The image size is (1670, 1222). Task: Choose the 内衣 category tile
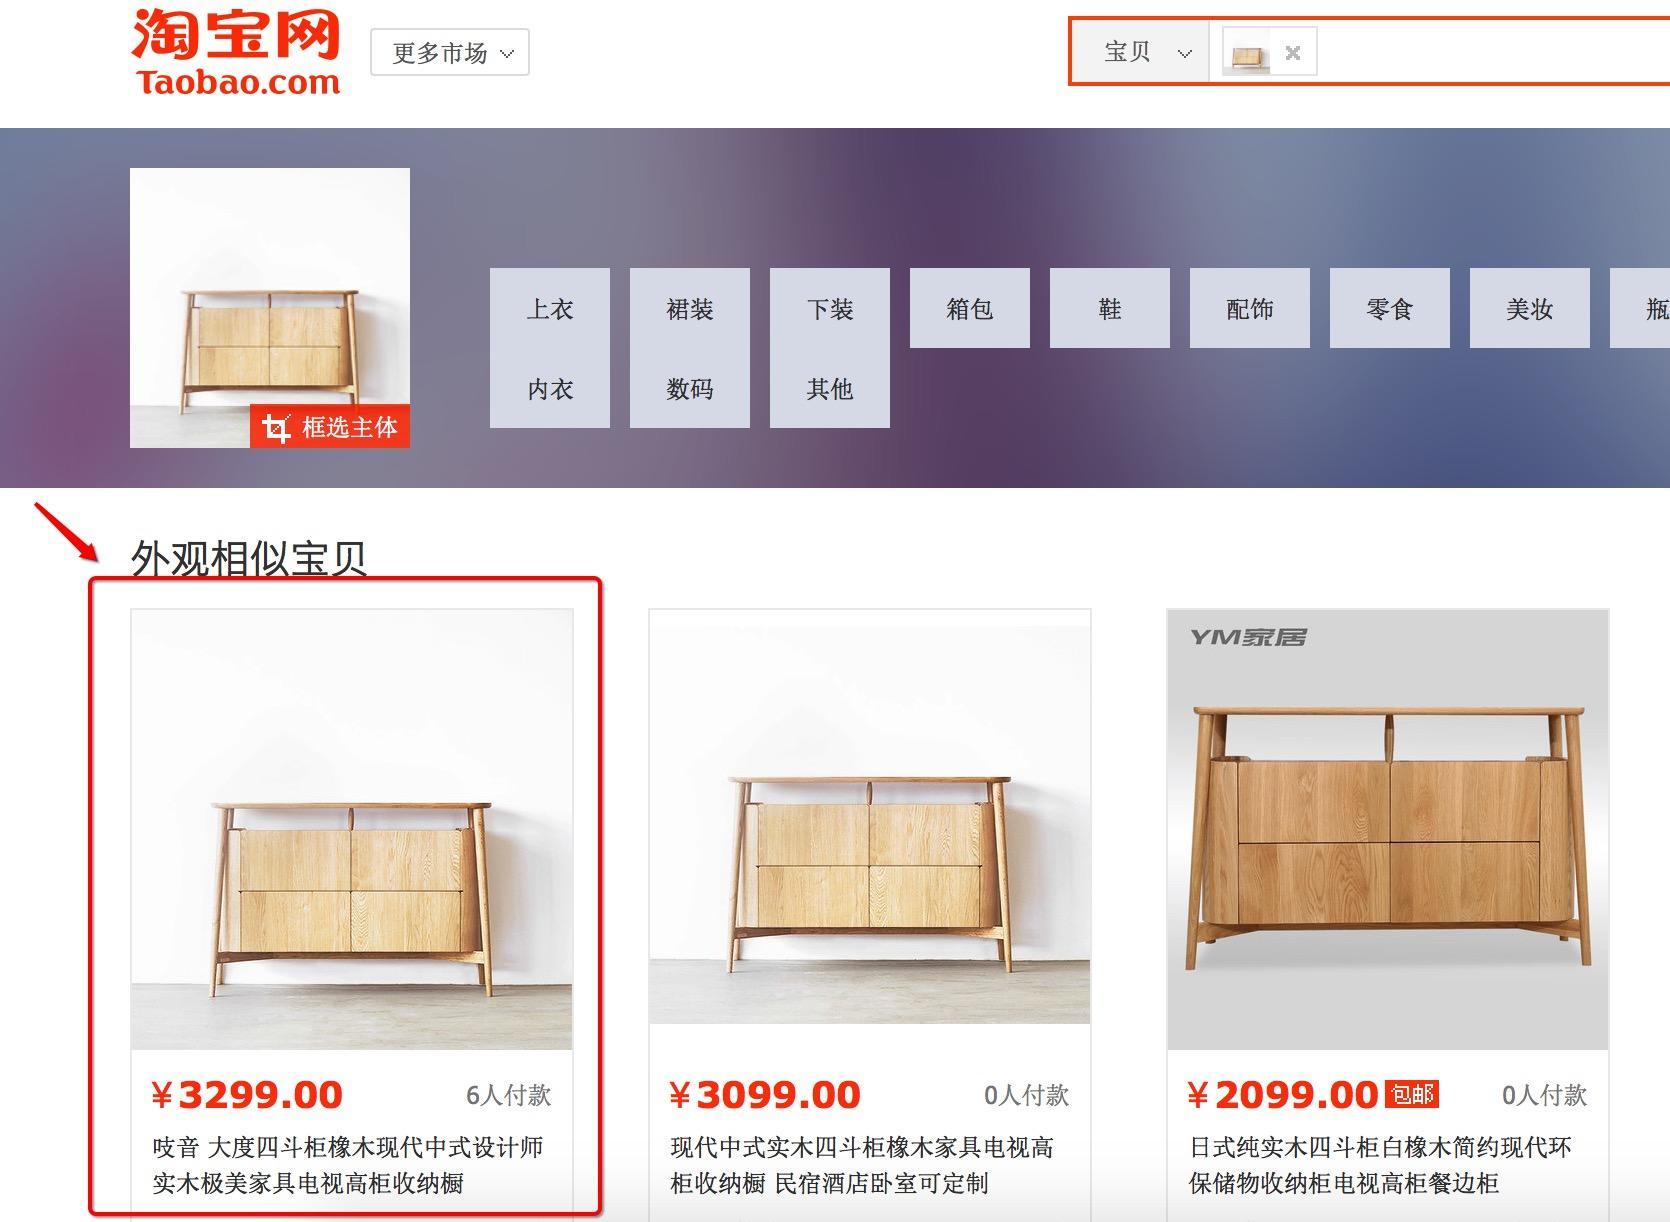tap(550, 388)
